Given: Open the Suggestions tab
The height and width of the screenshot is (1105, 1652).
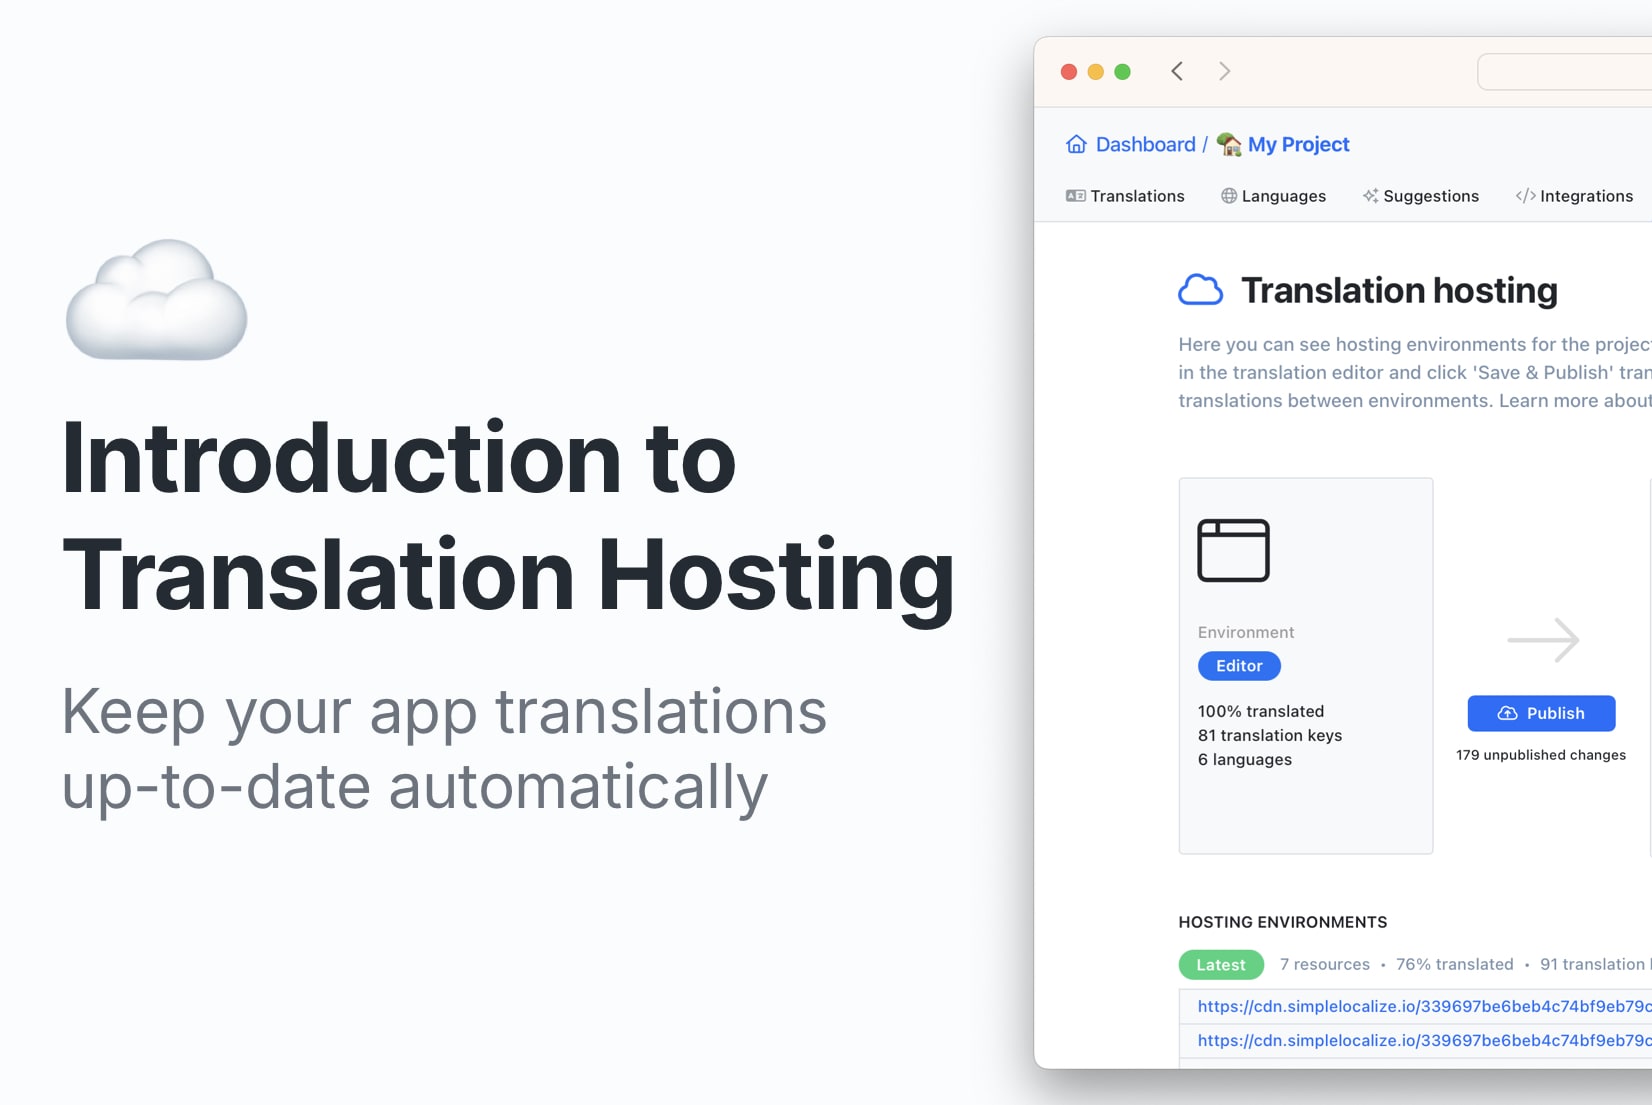Looking at the screenshot, I should [1420, 196].
